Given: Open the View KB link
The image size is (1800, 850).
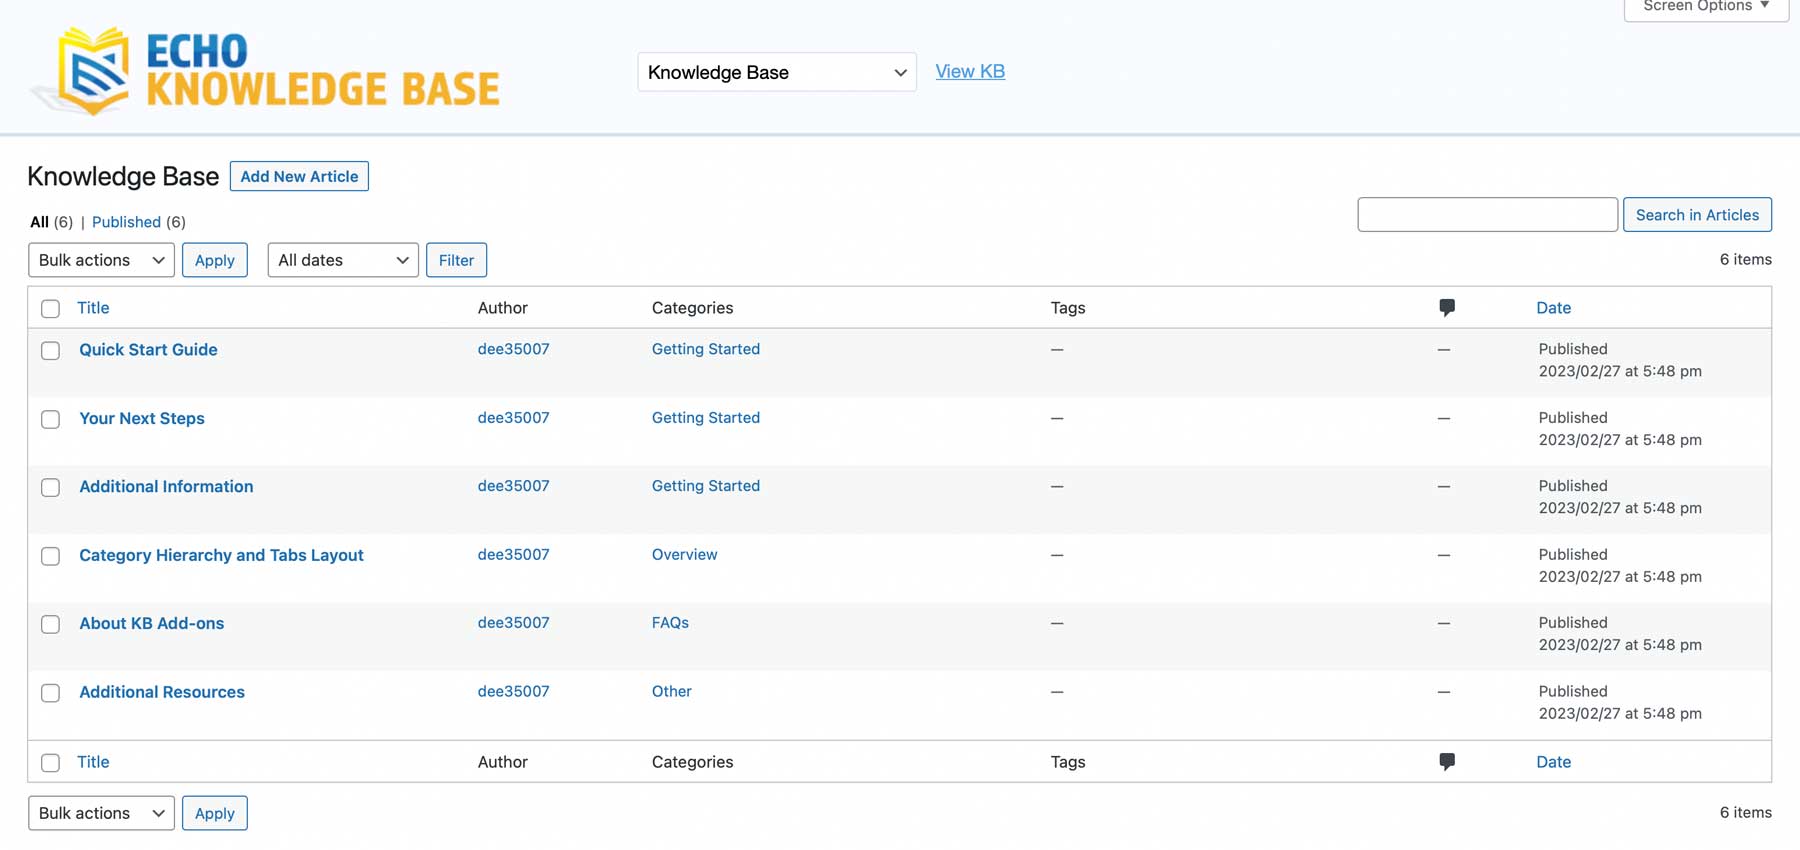Looking at the screenshot, I should pyautogui.click(x=969, y=72).
